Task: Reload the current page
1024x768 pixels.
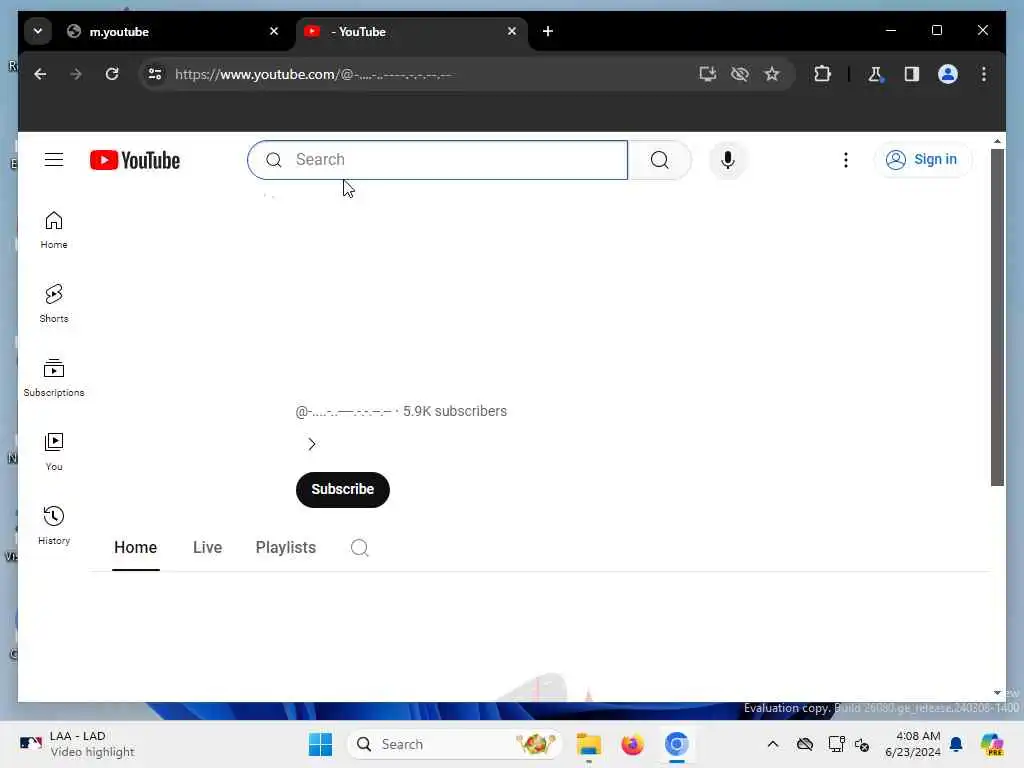Action: click(x=112, y=74)
